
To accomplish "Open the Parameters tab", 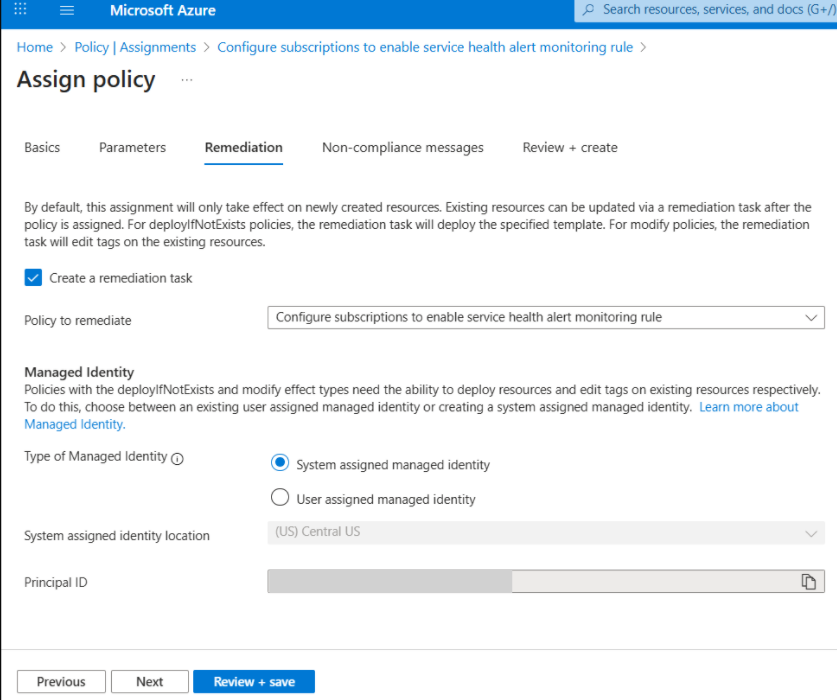I will tap(132, 147).
